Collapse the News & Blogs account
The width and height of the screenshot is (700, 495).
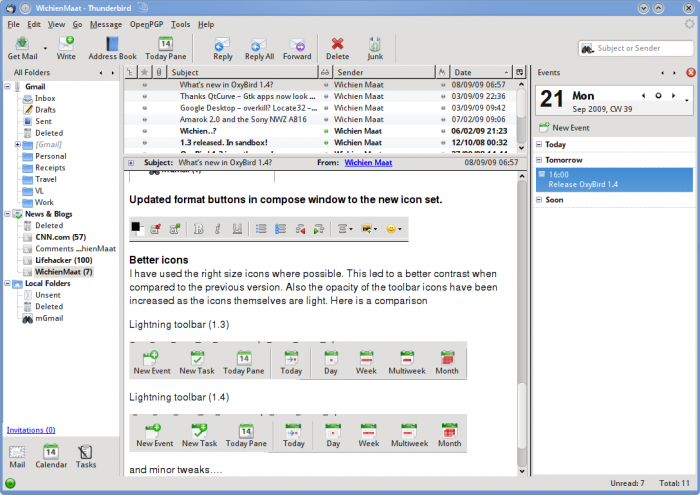[x=8, y=214]
